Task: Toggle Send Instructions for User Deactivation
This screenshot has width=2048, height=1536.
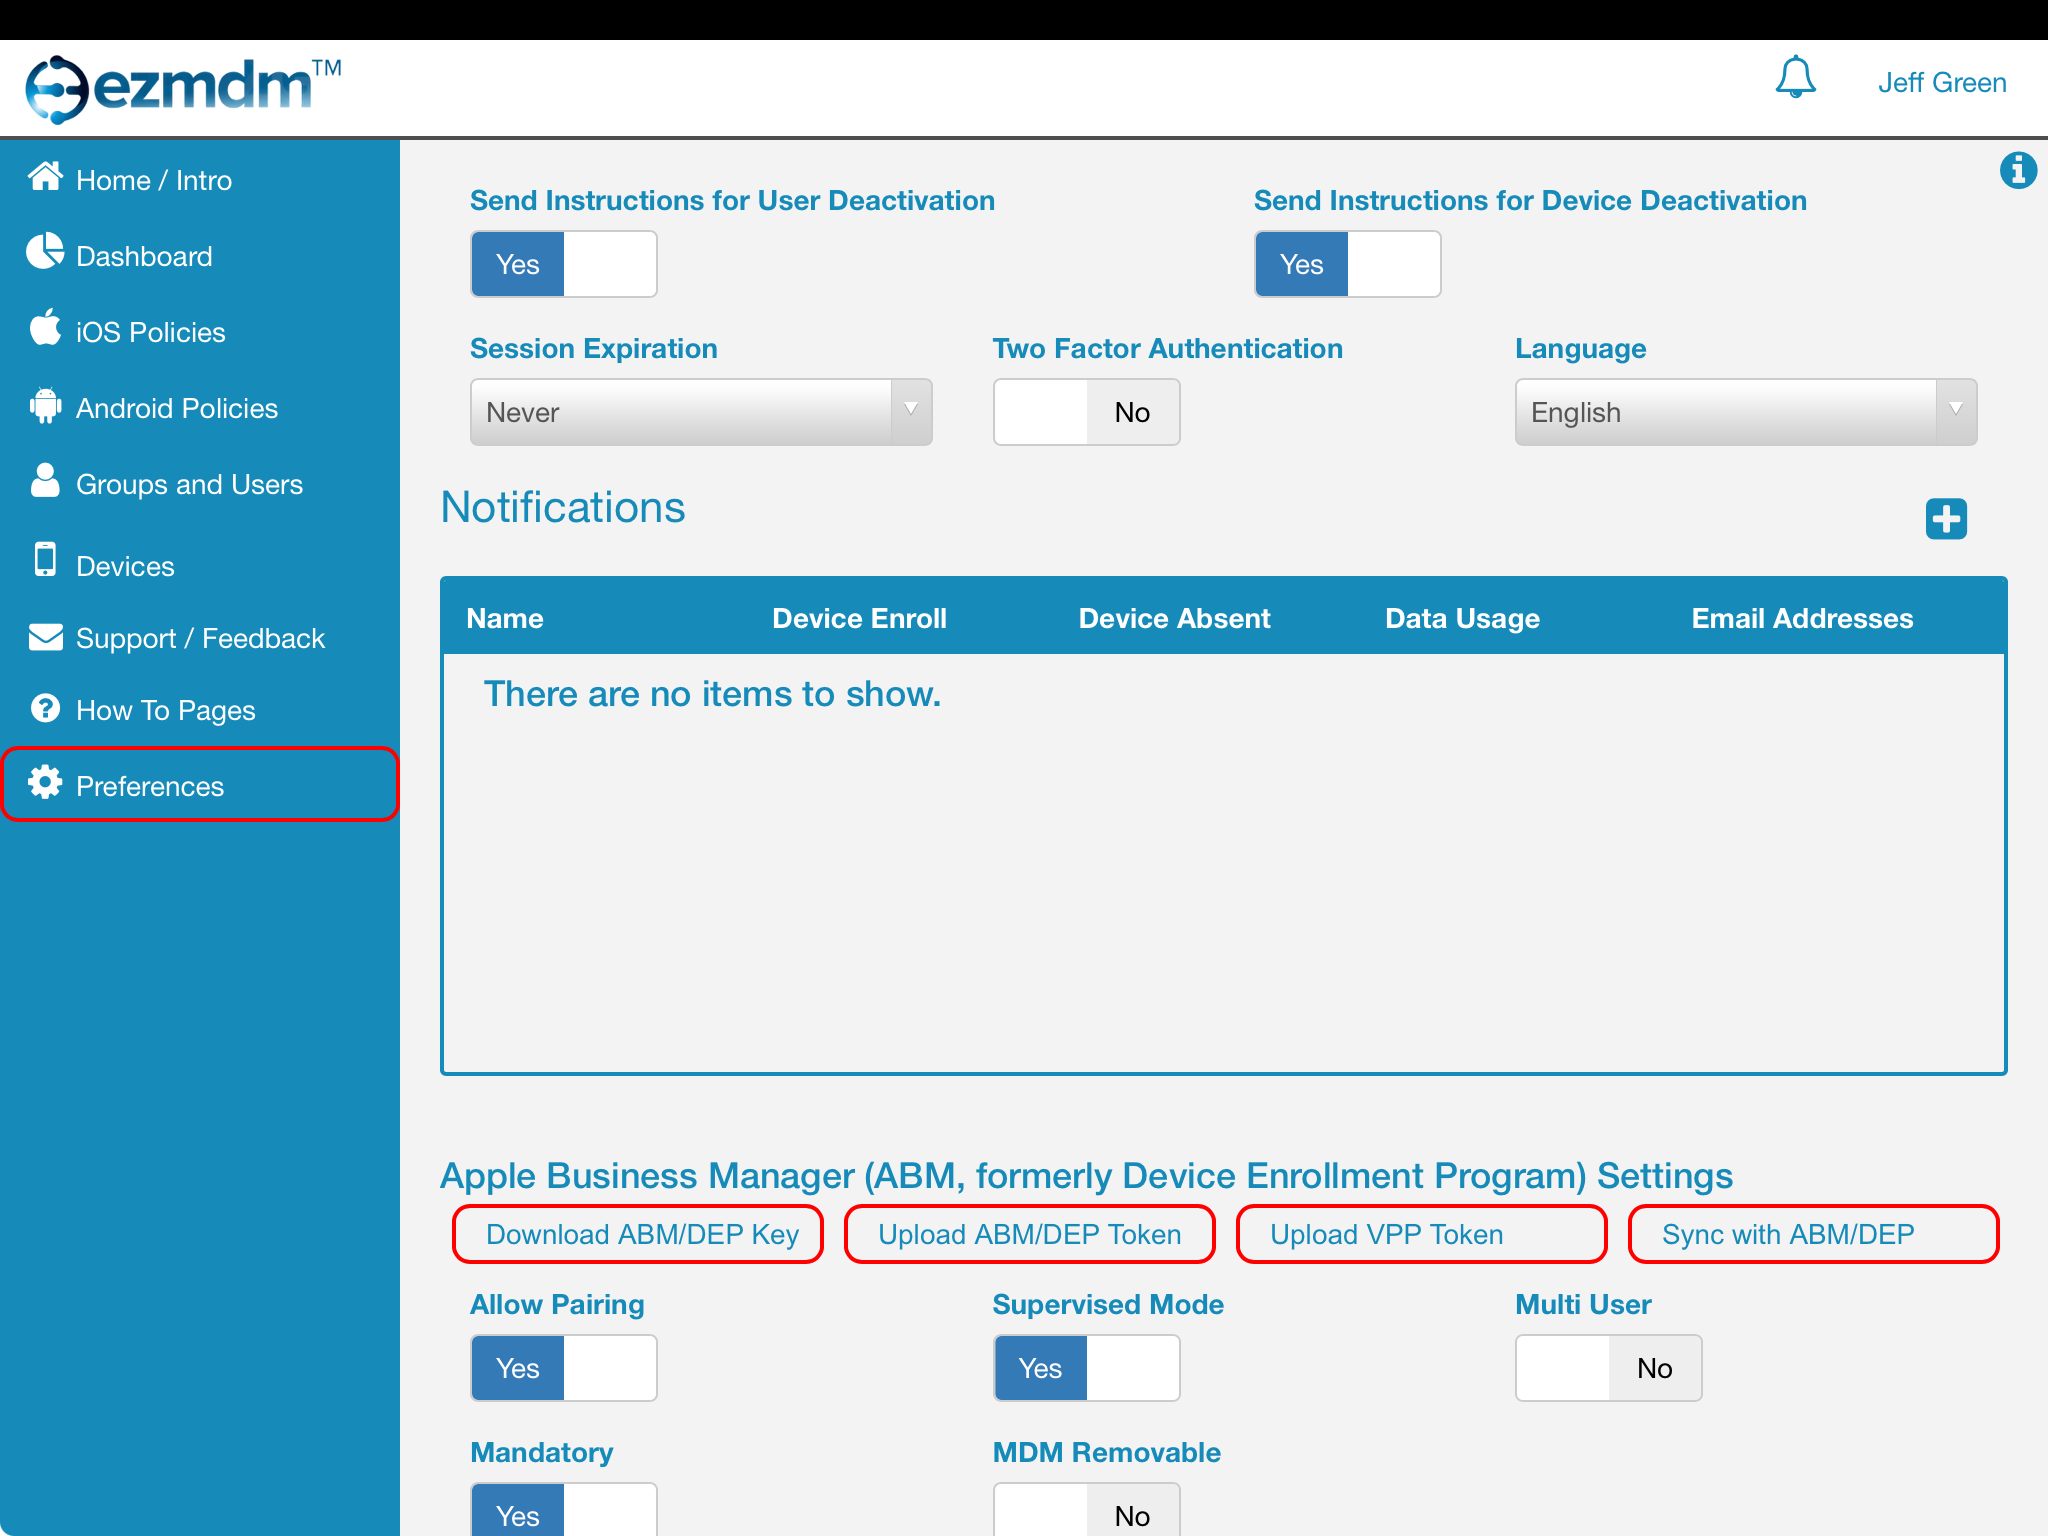Action: [563, 264]
